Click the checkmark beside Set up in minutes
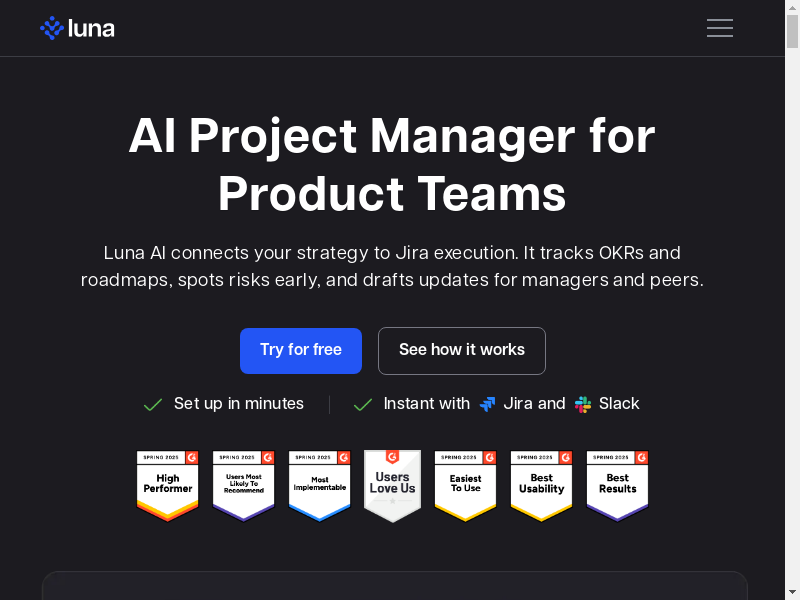This screenshot has height=600, width=800. (153, 404)
